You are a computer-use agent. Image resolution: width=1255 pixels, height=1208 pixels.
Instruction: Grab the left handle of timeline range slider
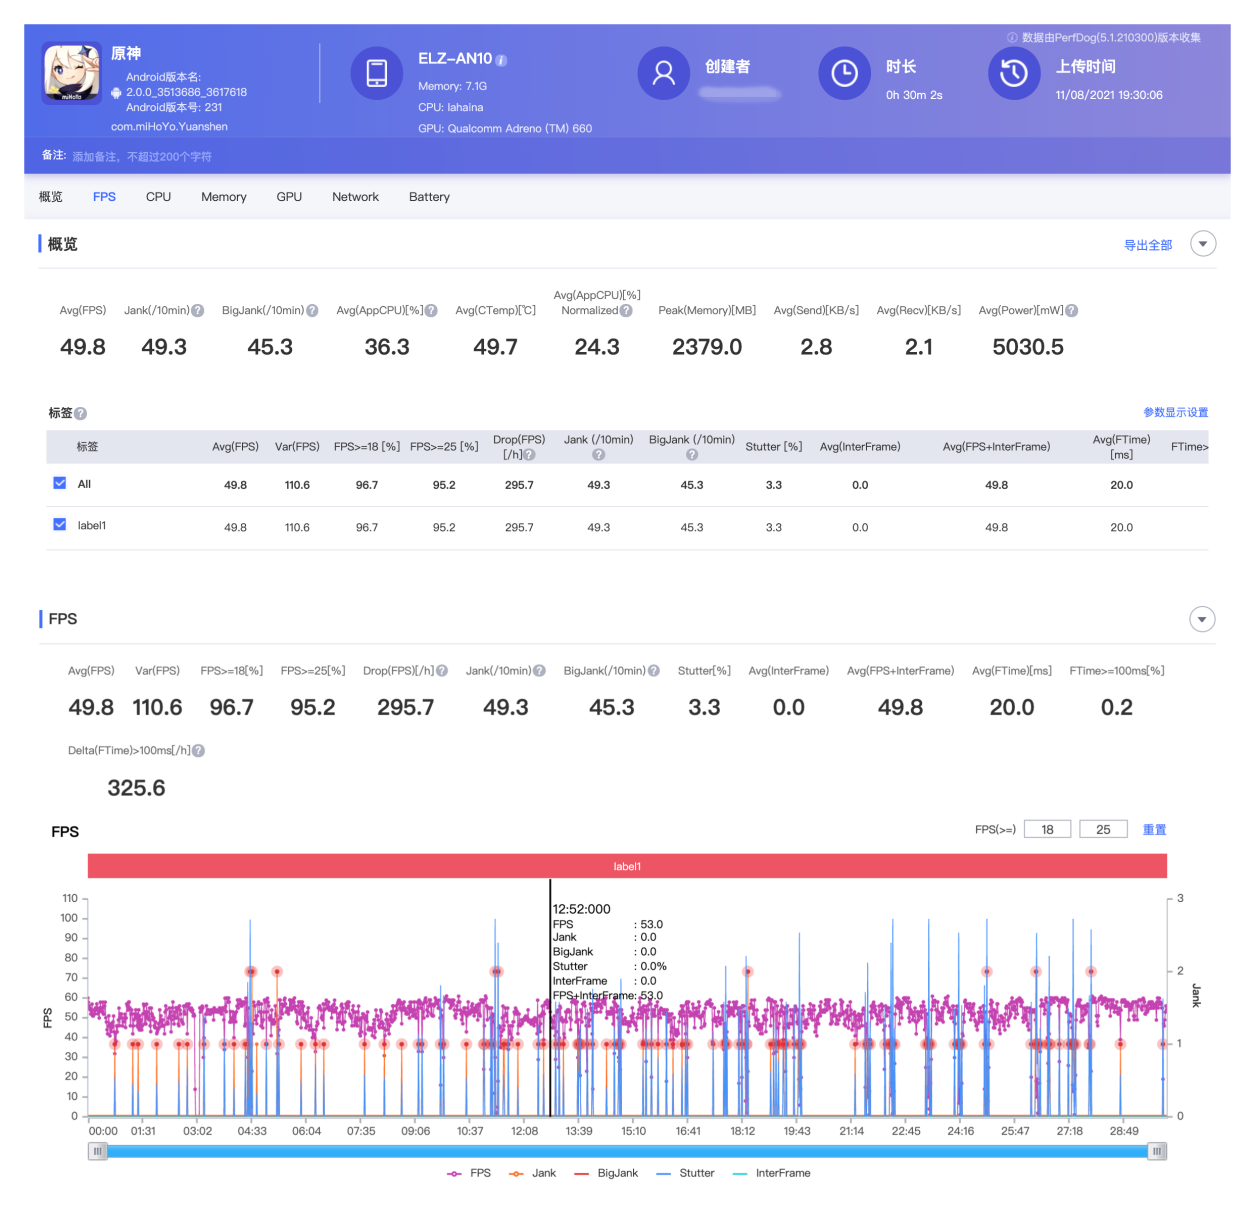point(98,1151)
